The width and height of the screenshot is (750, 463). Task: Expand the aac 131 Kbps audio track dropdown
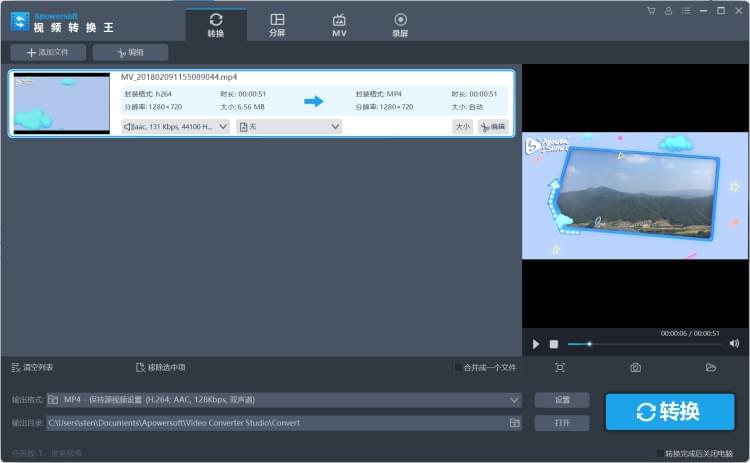pyautogui.click(x=176, y=127)
